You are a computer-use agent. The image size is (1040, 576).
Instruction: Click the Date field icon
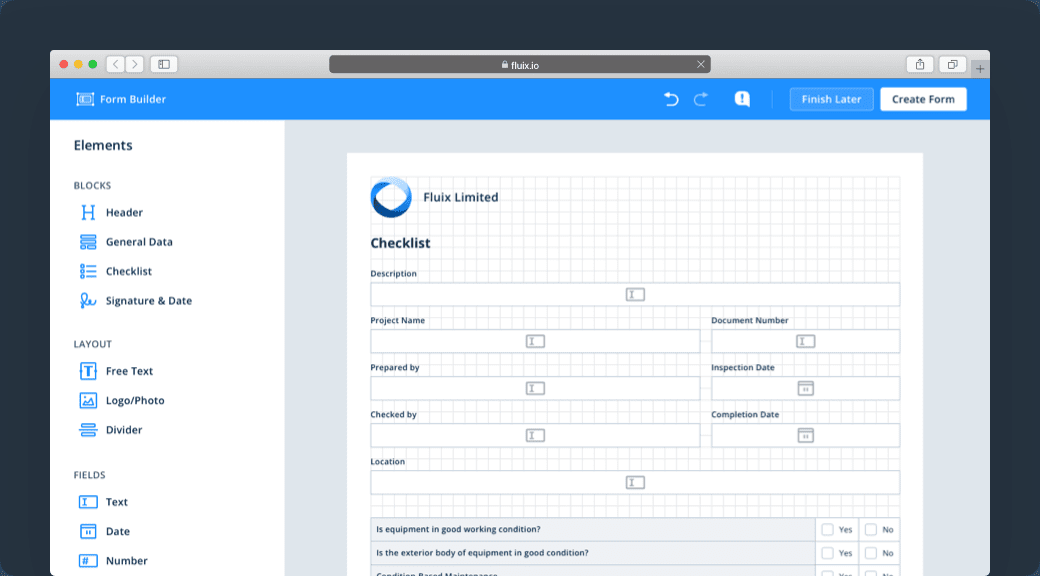coord(88,531)
